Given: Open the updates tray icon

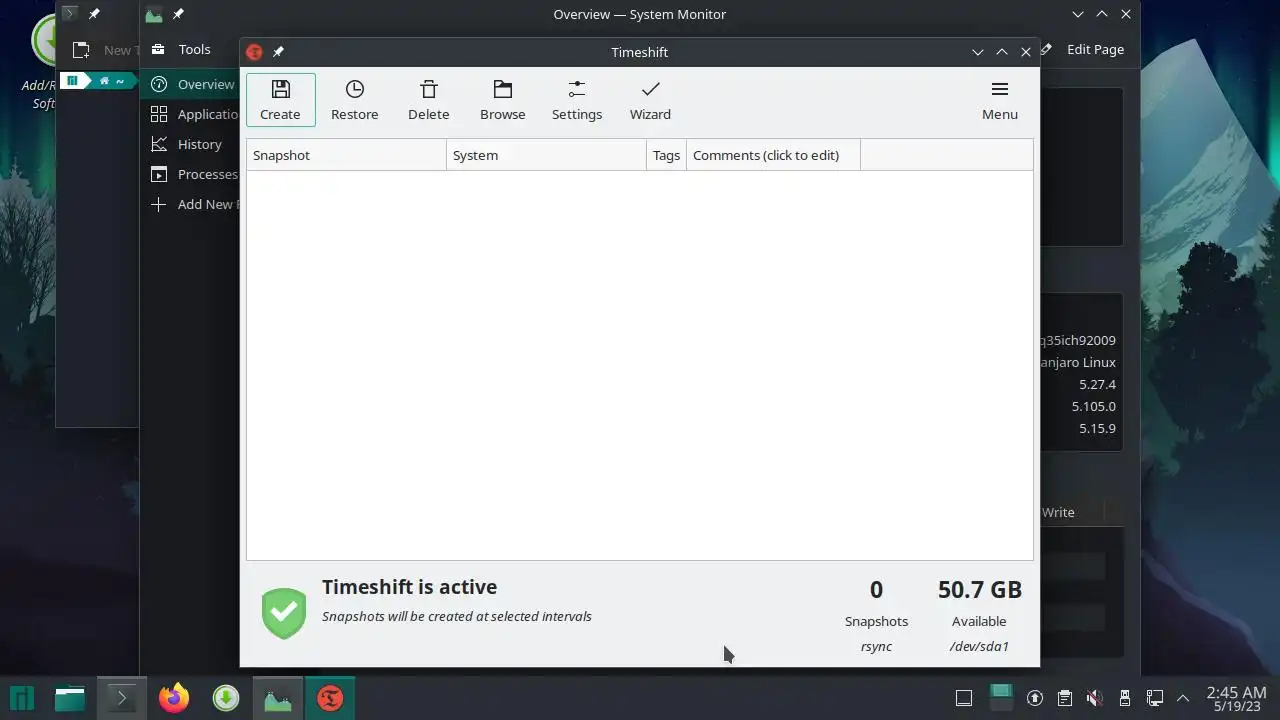Looking at the screenshot, I should pos(1035,698).
